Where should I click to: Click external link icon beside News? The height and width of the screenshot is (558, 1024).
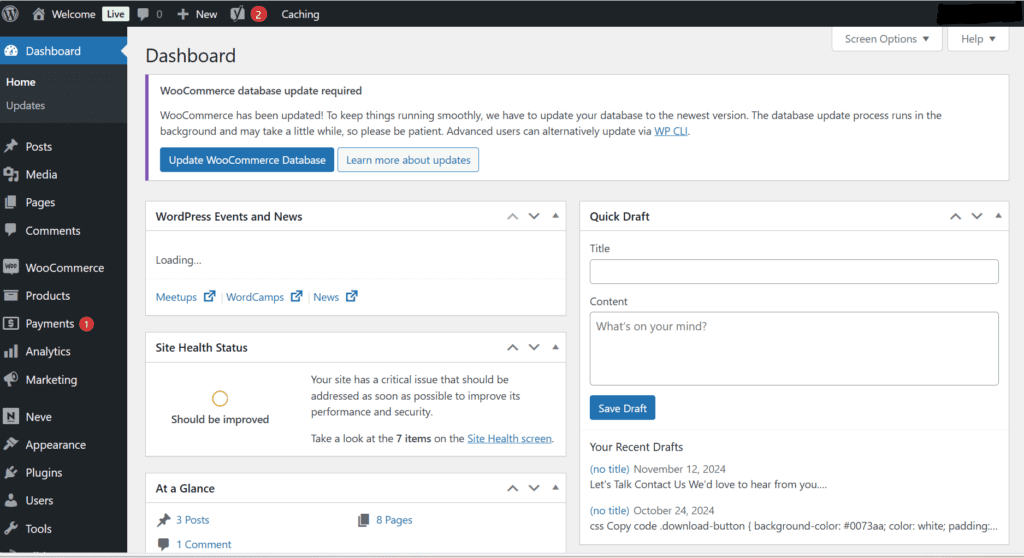351,296
